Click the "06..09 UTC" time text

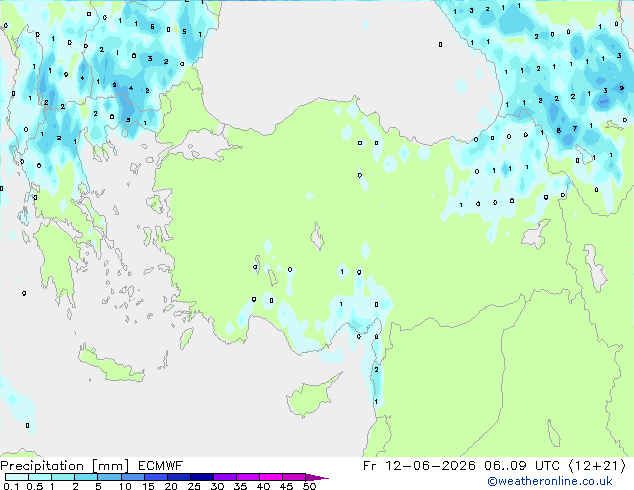coord(522,466)
